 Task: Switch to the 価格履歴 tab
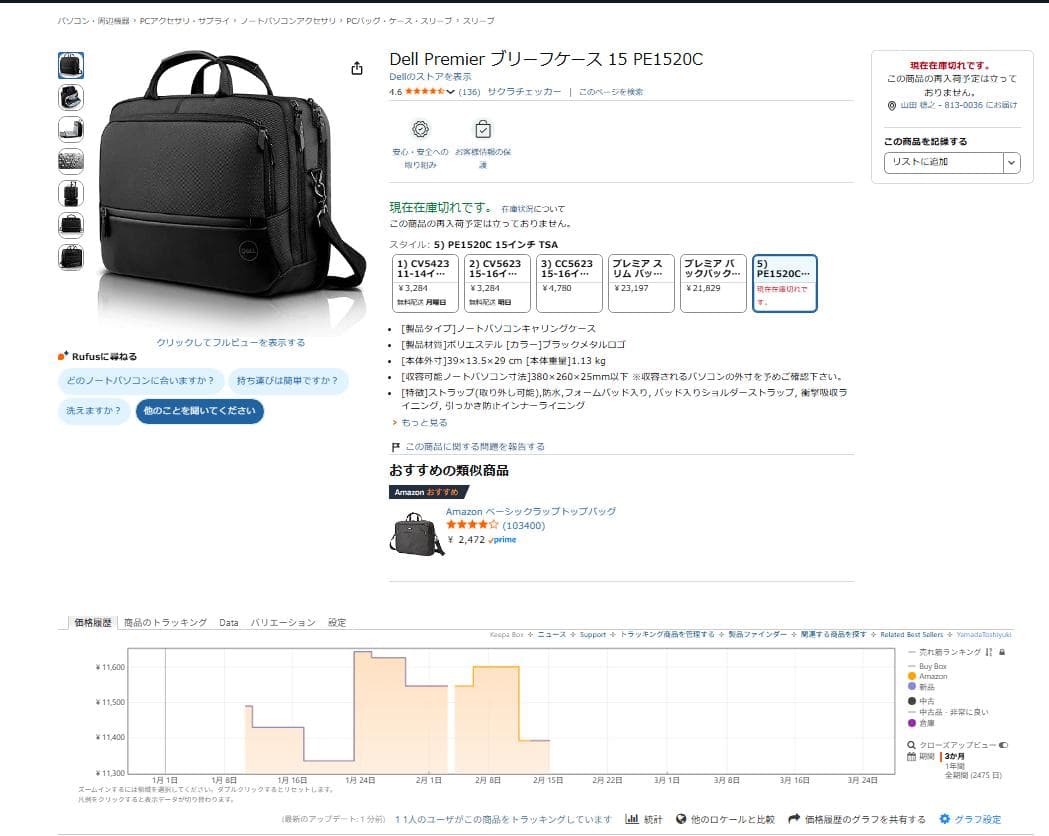coord(93,623)
